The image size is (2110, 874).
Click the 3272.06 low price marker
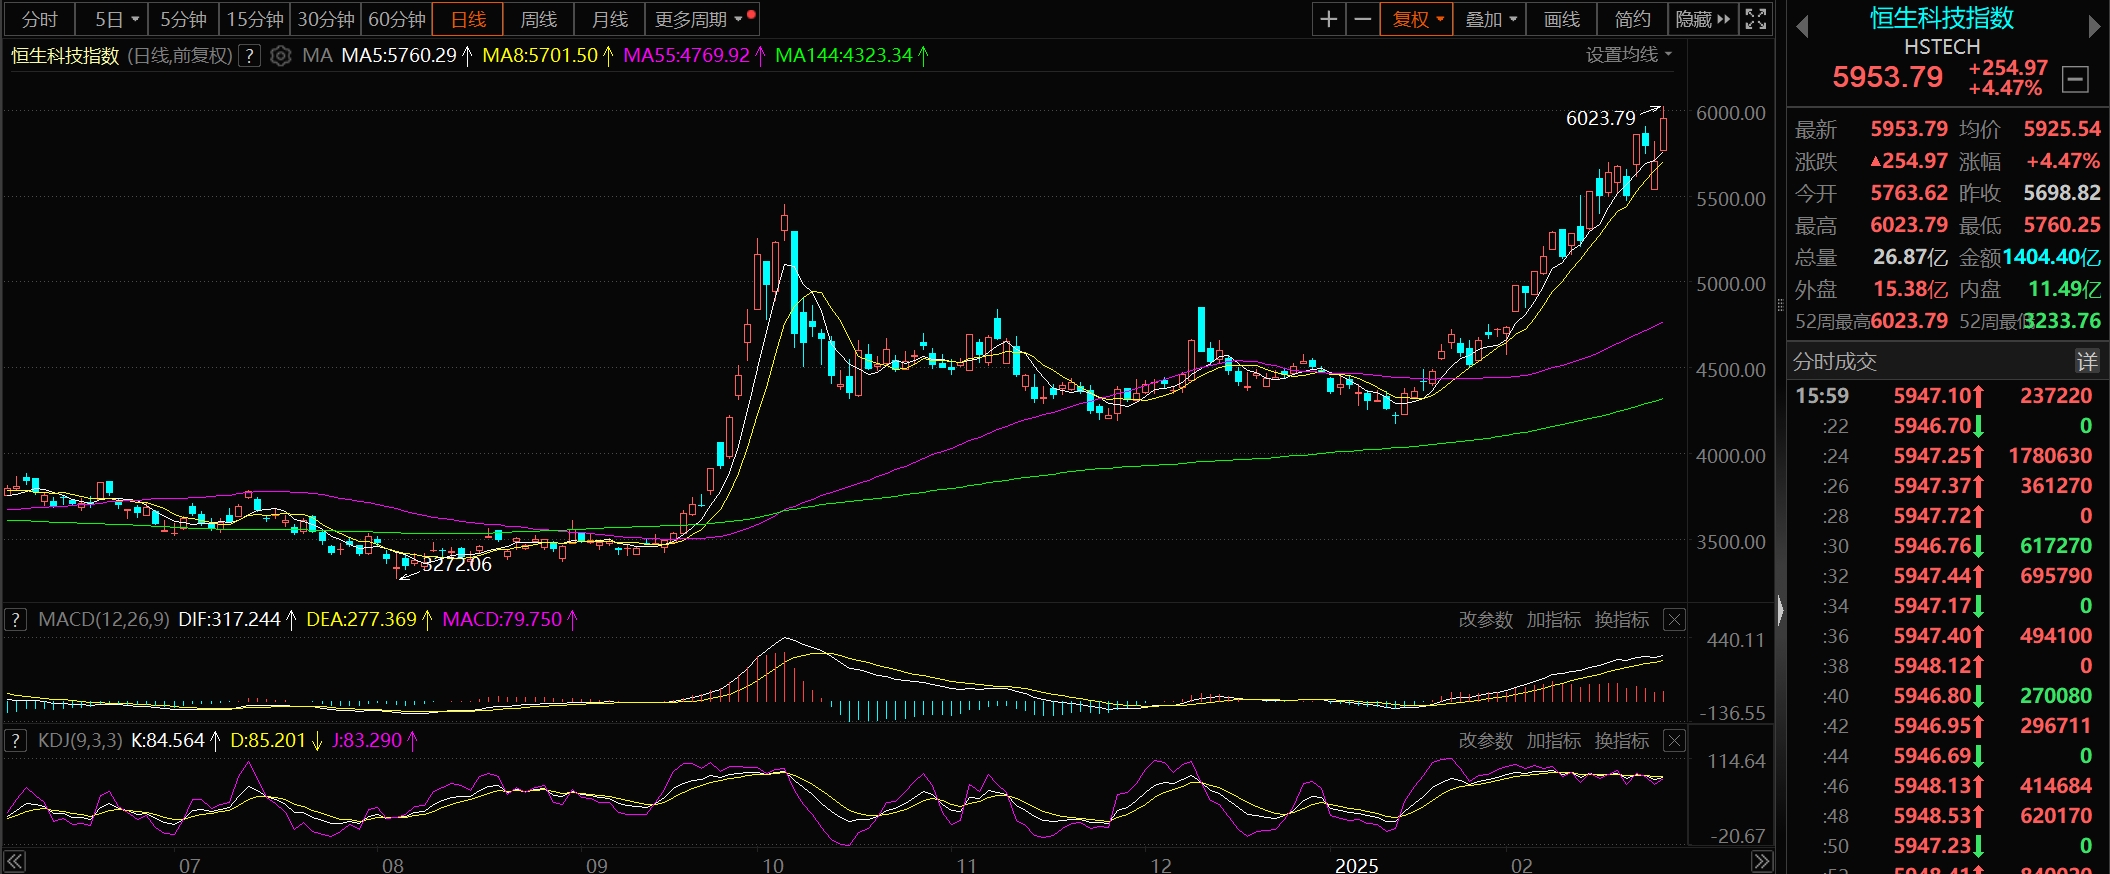457,565
